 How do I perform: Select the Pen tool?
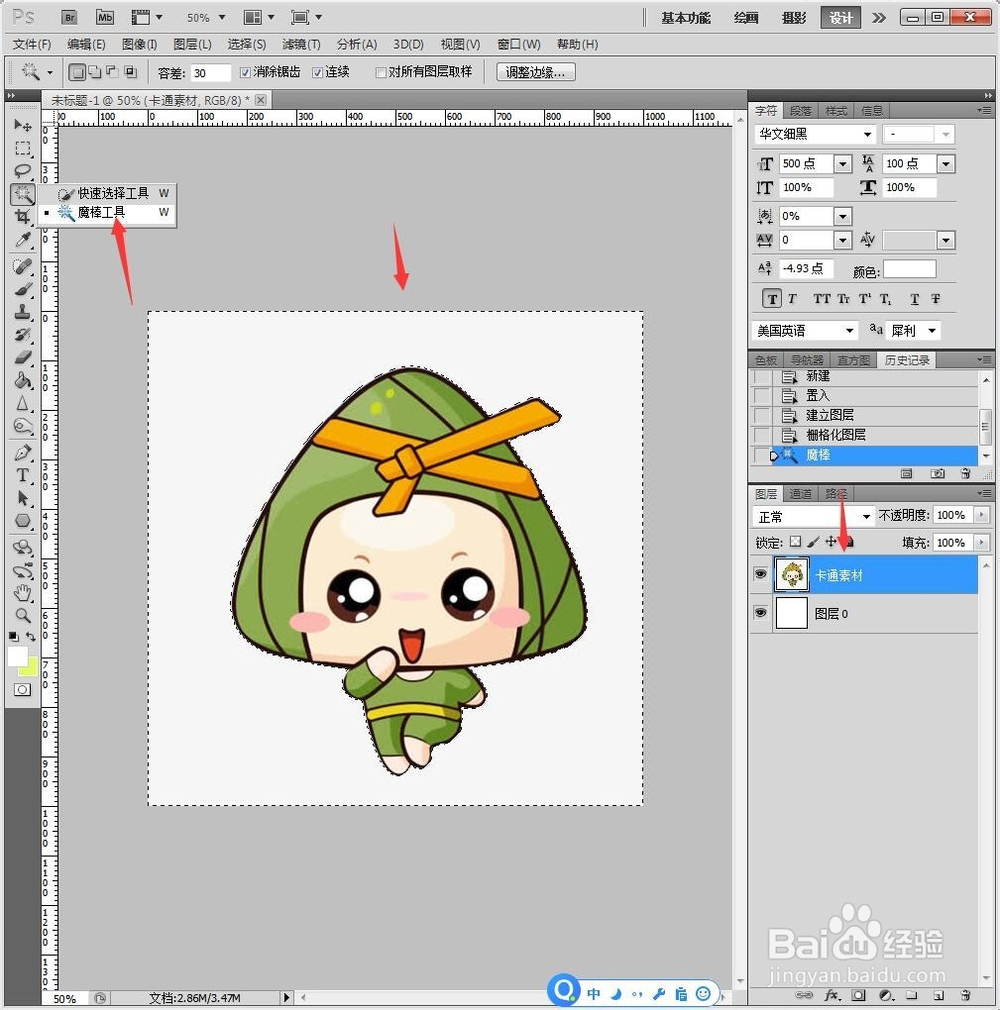23,452
